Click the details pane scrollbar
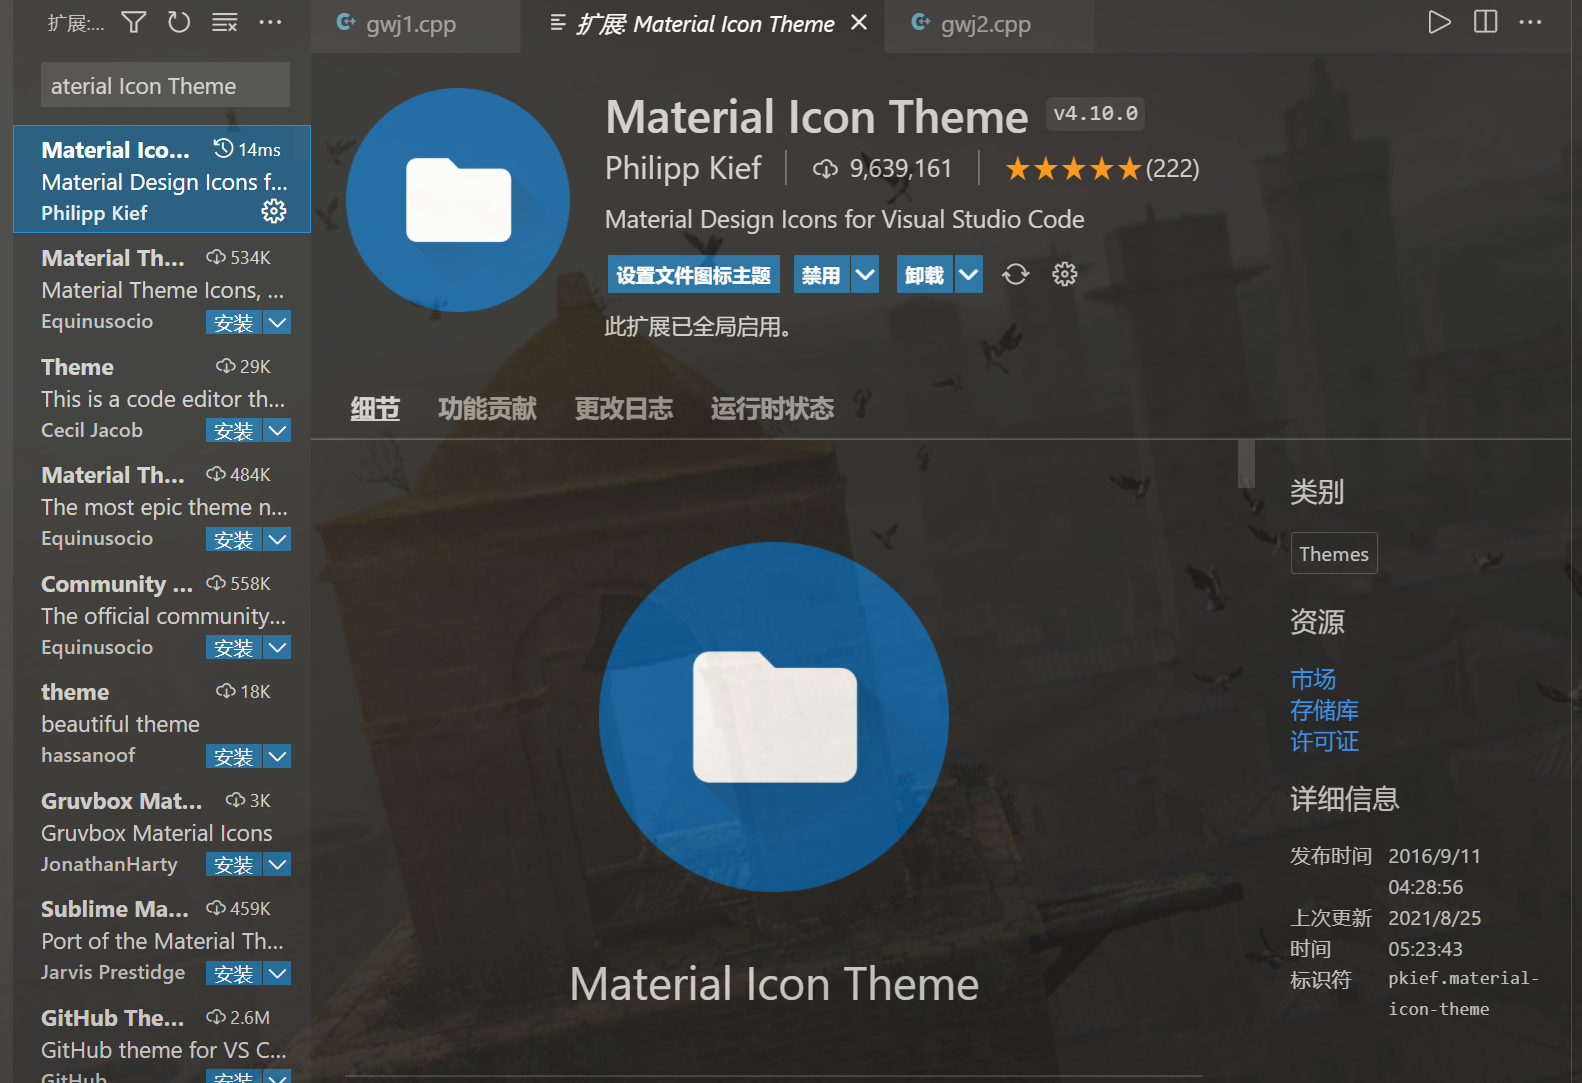The height and width of the screenshot is (1083, 1582). tap(1246, 464)
